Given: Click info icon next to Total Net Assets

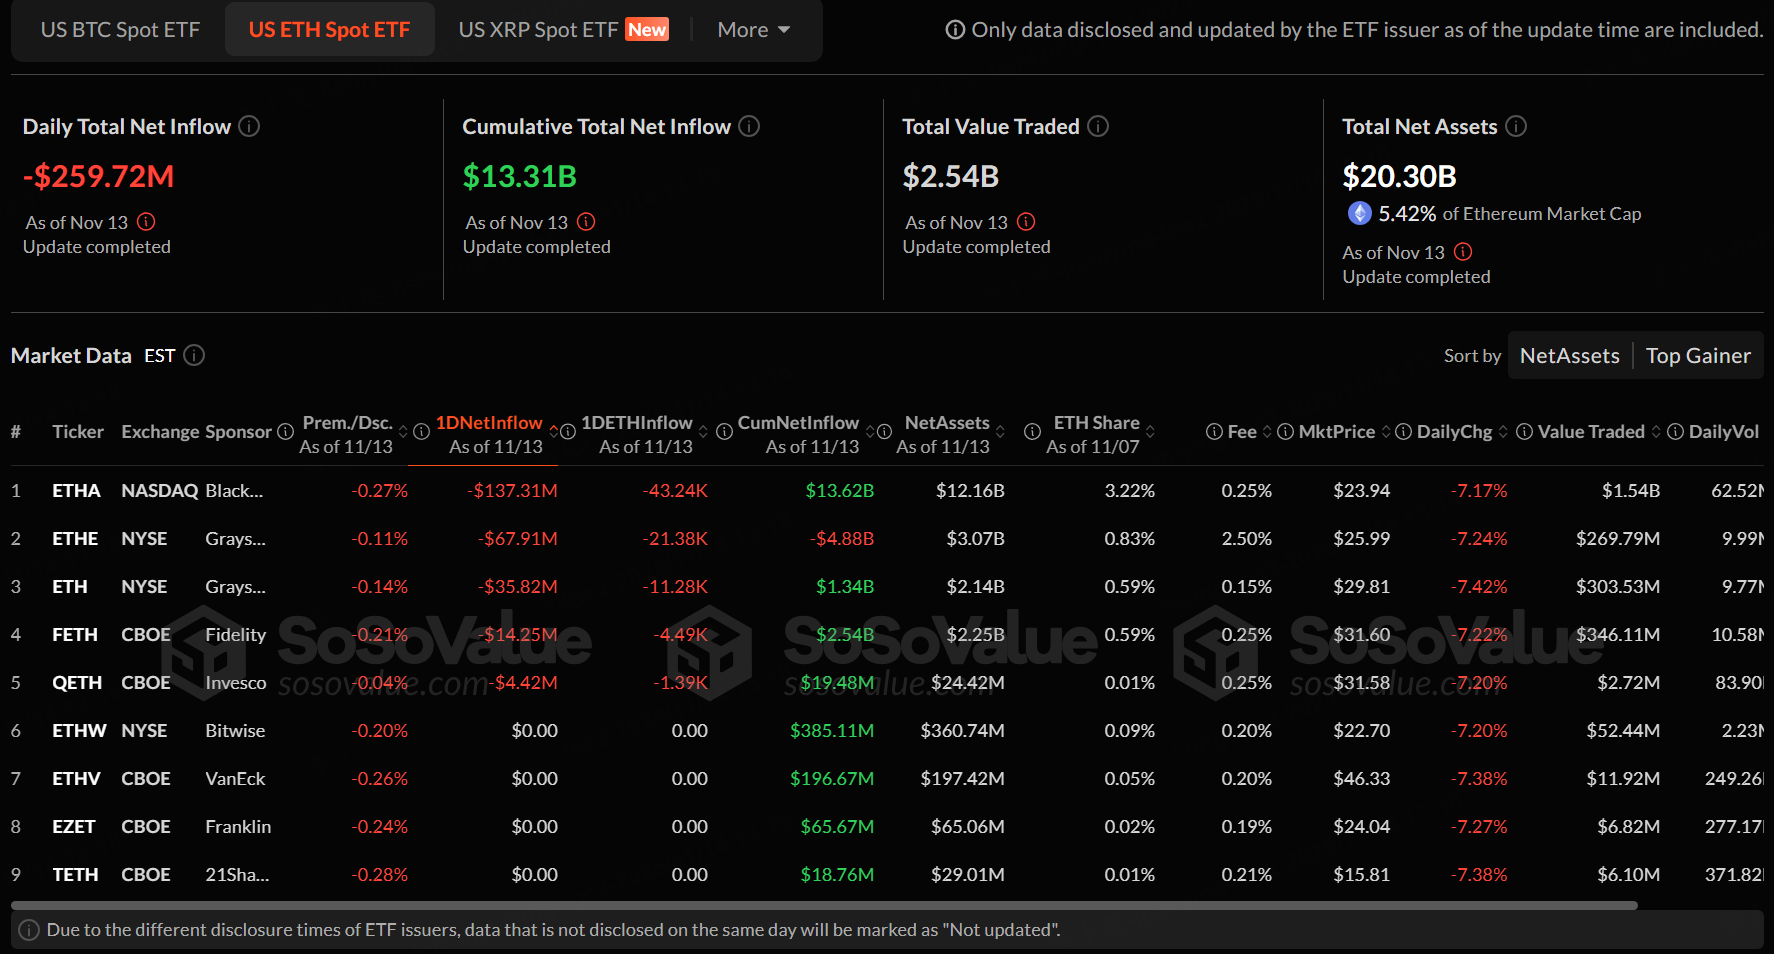Looking at the screenshot, I should coord(1516,126).
